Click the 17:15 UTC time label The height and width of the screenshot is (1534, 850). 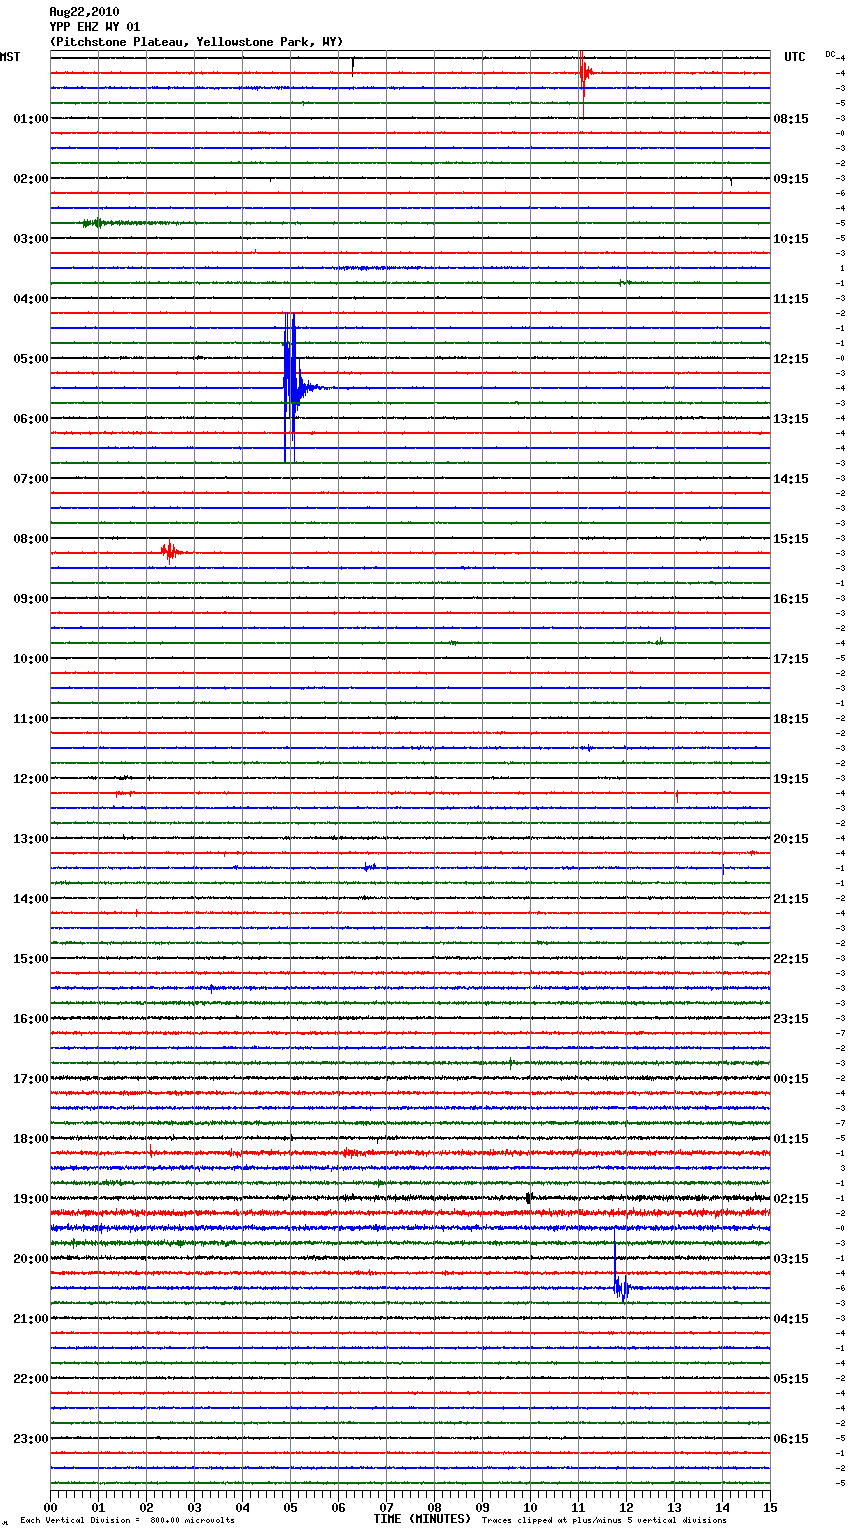(791, 658)
